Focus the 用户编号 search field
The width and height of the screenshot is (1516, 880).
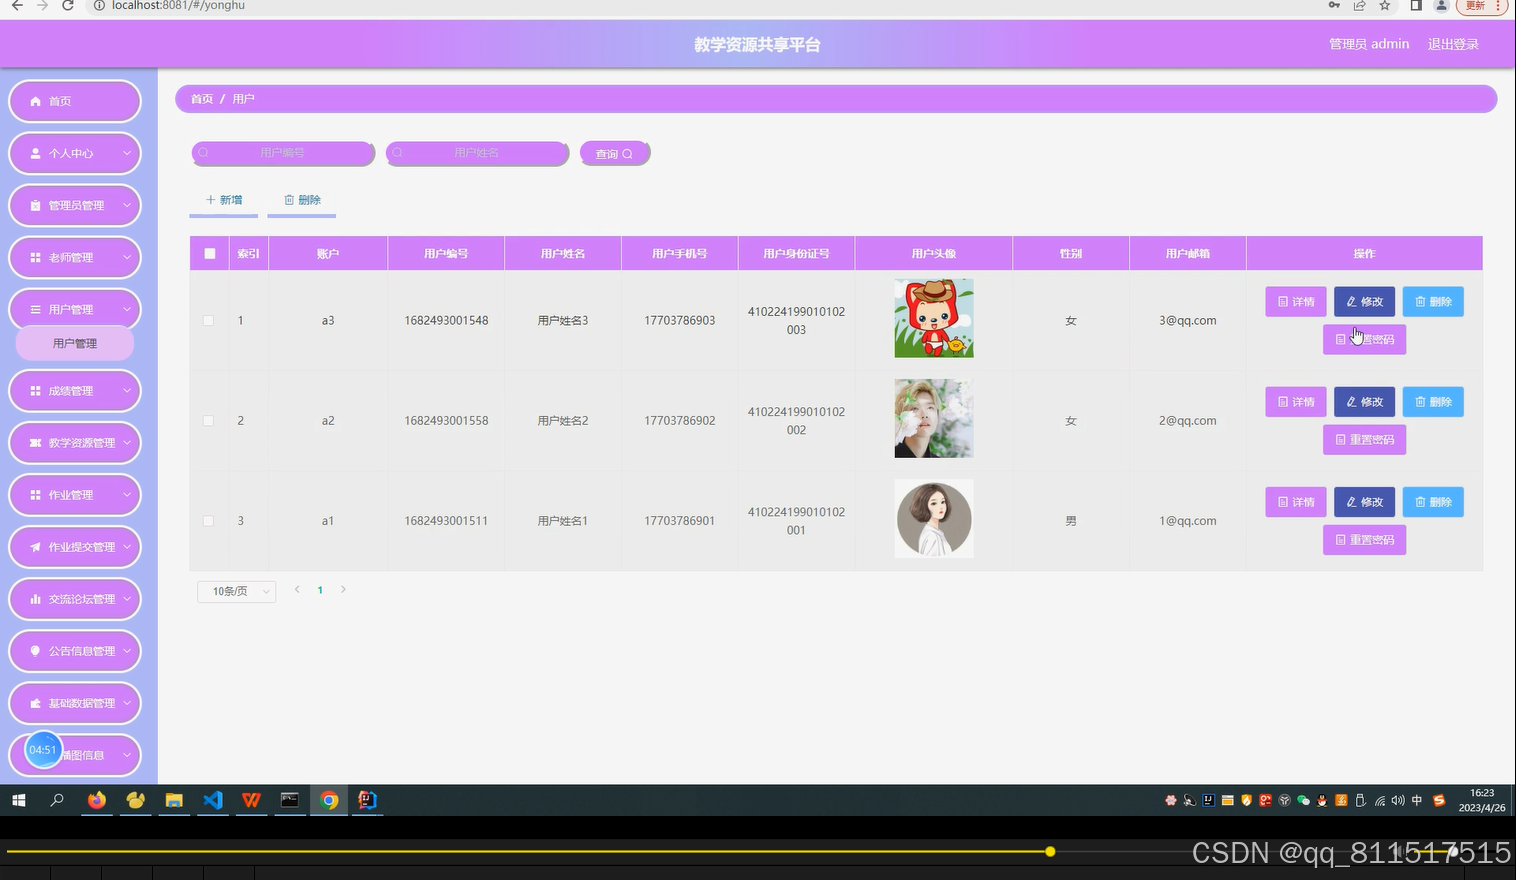click(283, 153)
